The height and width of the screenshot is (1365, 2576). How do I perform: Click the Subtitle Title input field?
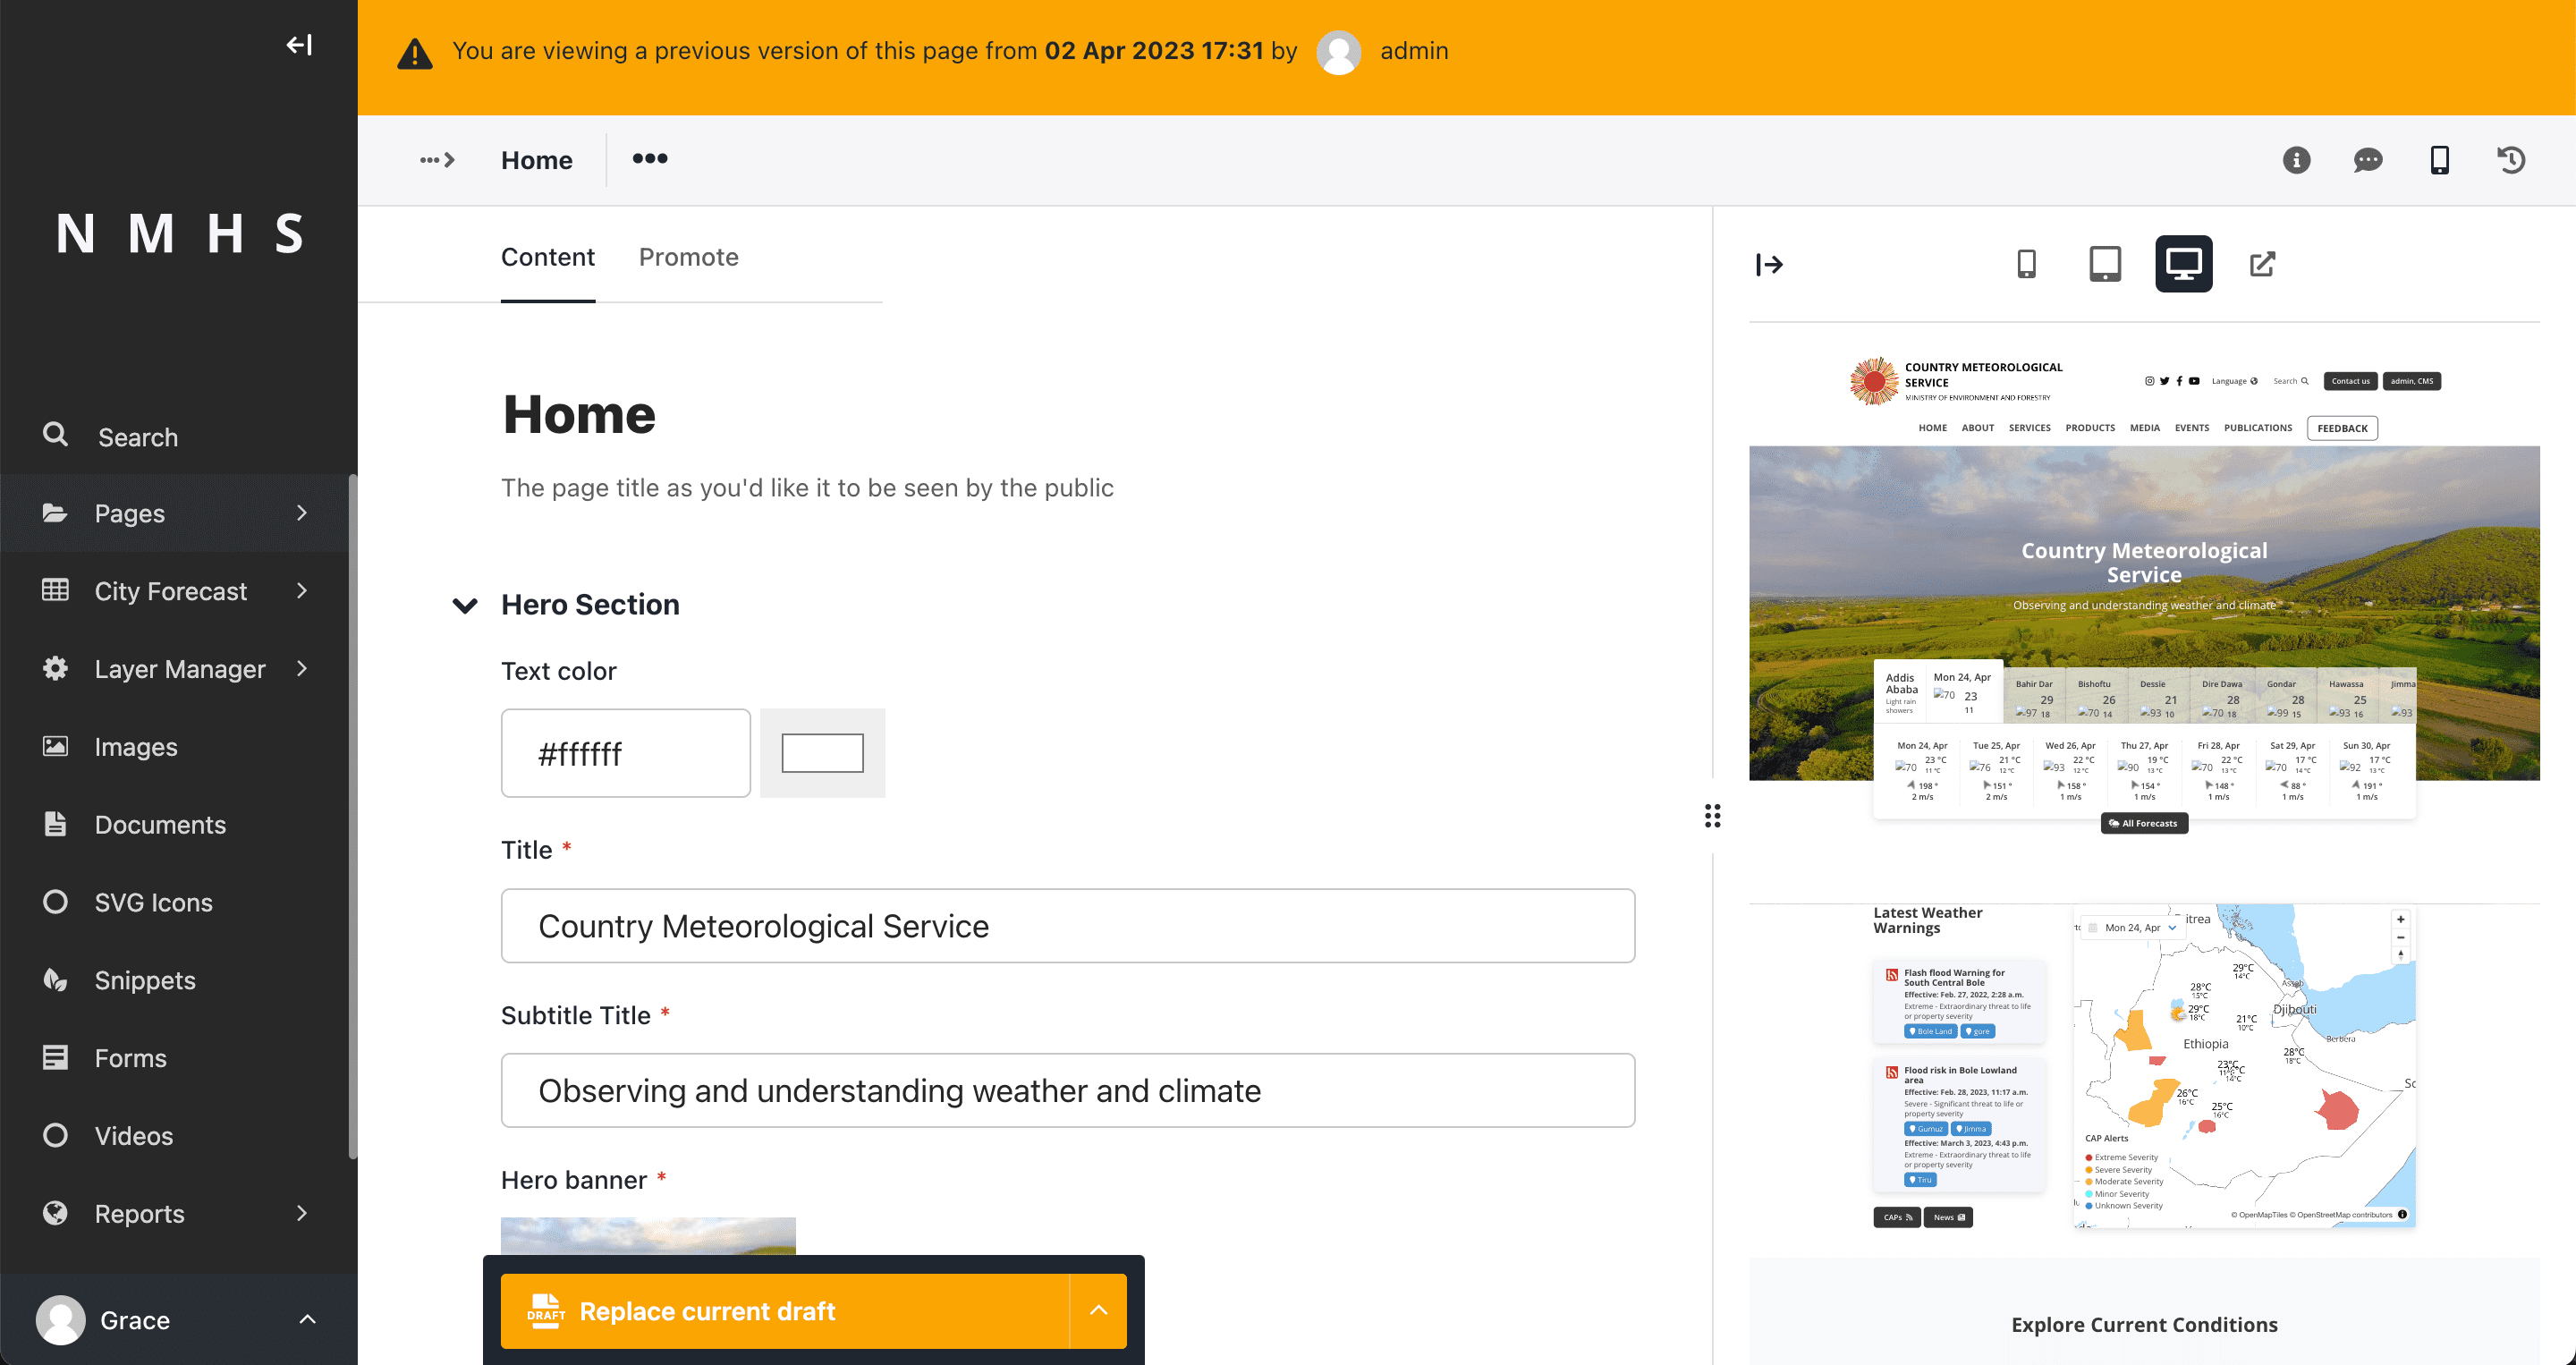1068,1090
